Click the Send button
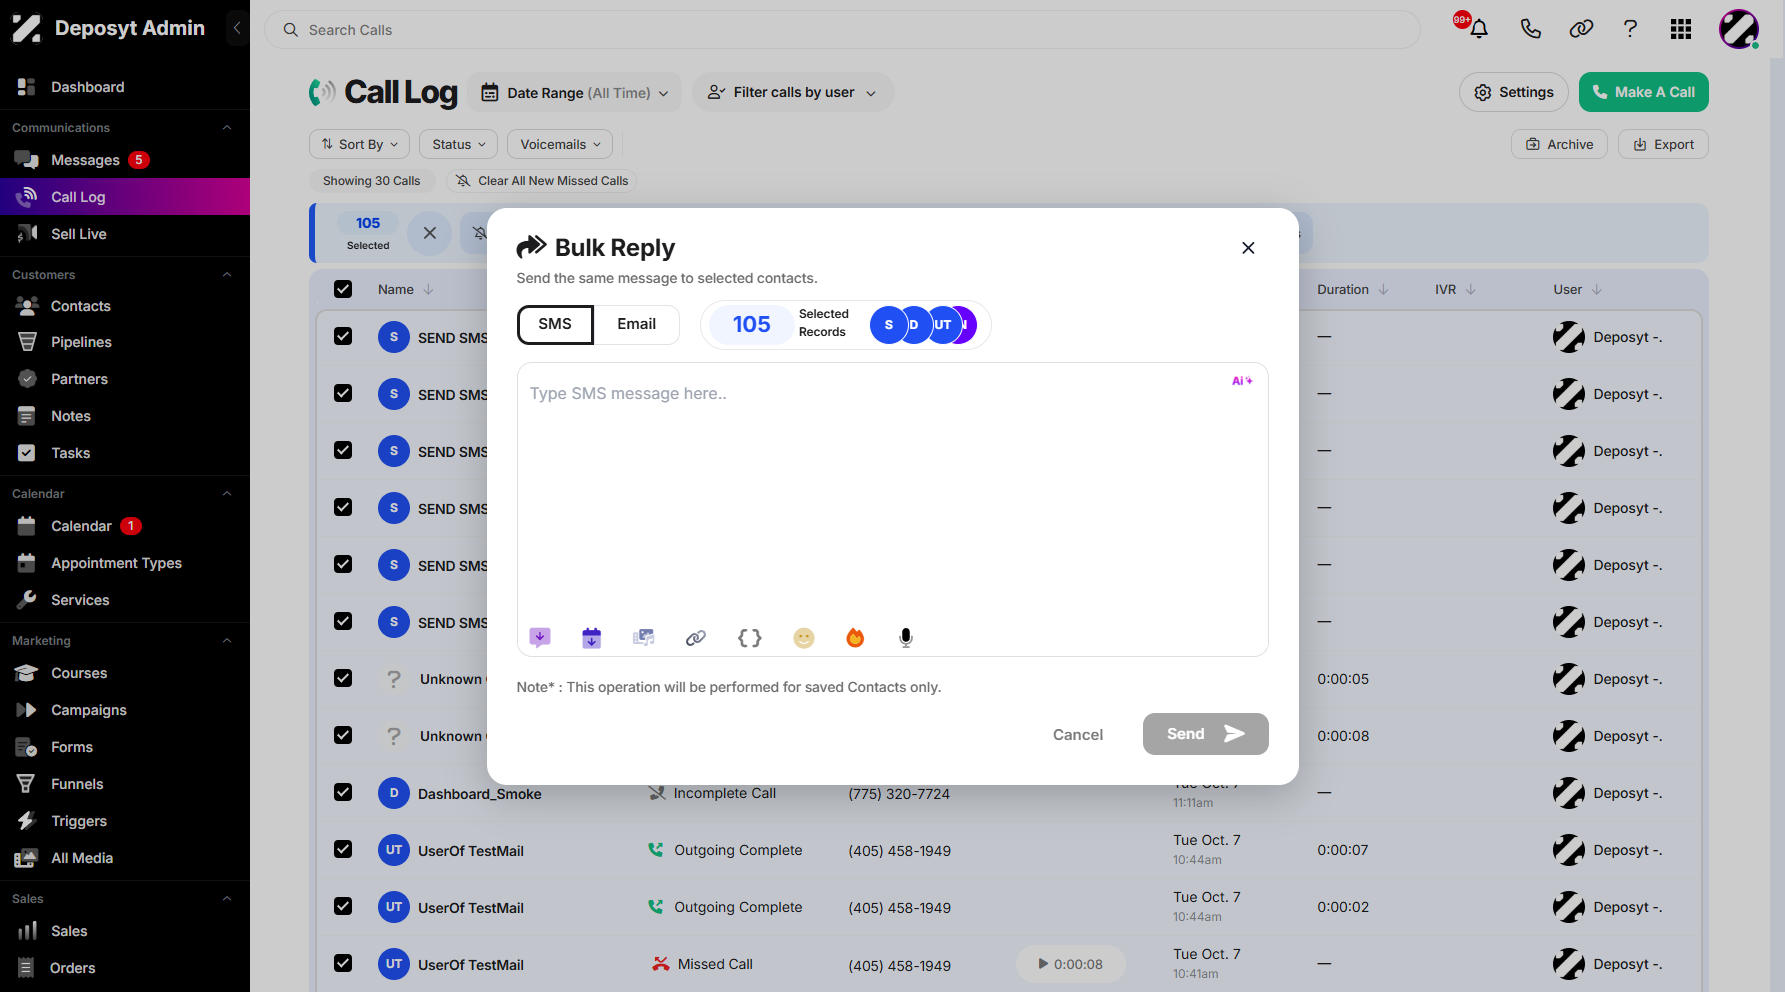Viewport: 1785px width, 992px height. tap(1205, 734)
